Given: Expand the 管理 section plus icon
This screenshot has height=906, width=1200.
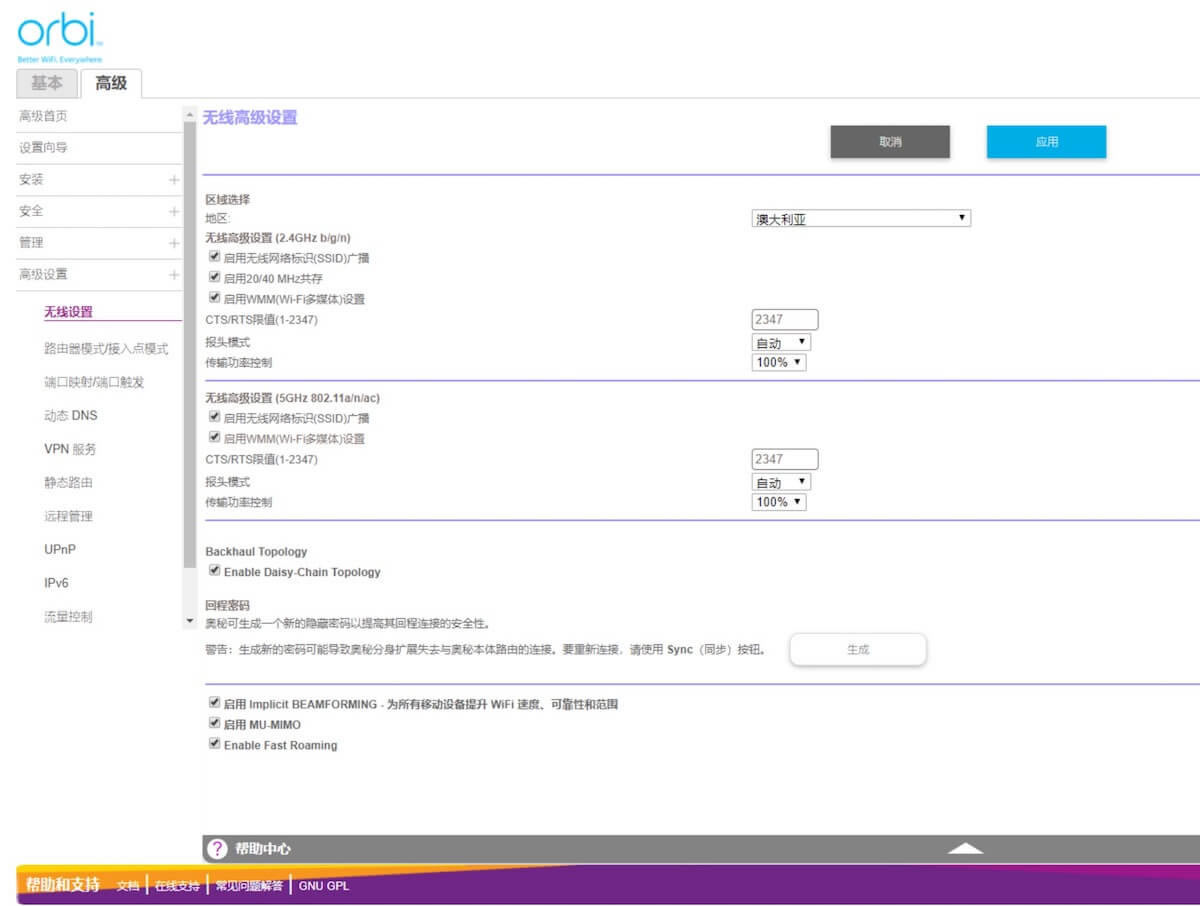Looking at the screenshot, I should click(x=174, y=243).
